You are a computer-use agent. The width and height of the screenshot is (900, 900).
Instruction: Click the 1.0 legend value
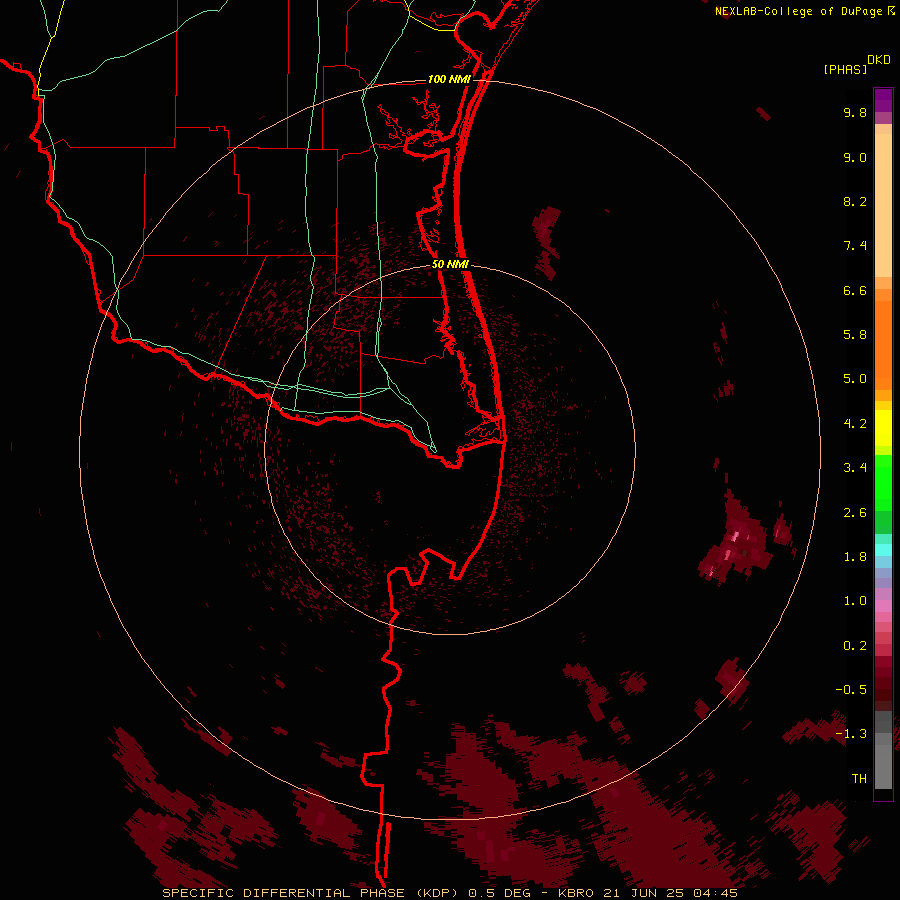pyautogui.click(x=855, y=601)
